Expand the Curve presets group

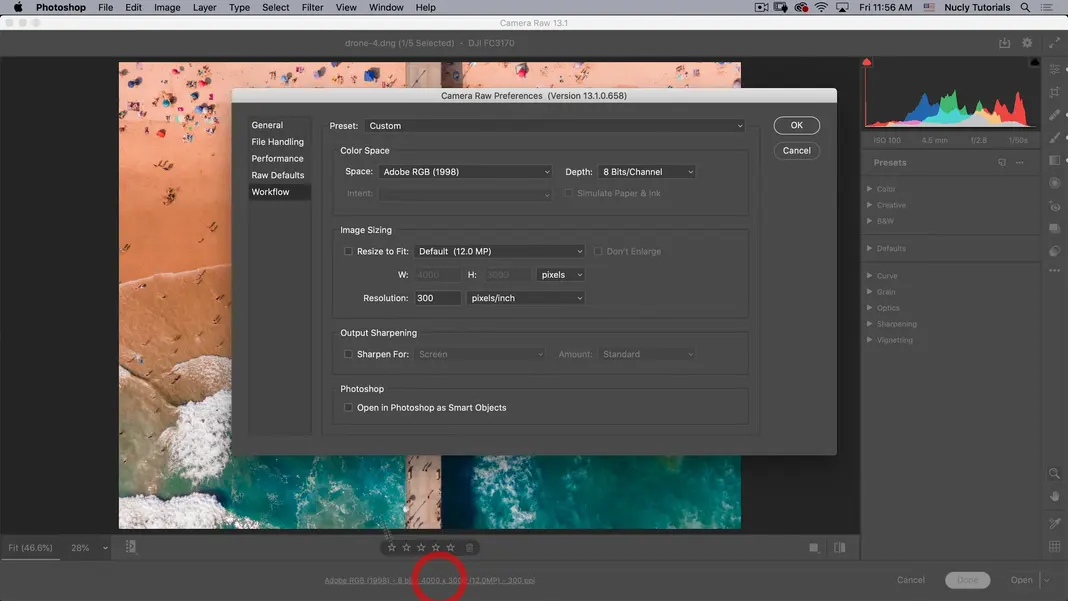[870, 276]
